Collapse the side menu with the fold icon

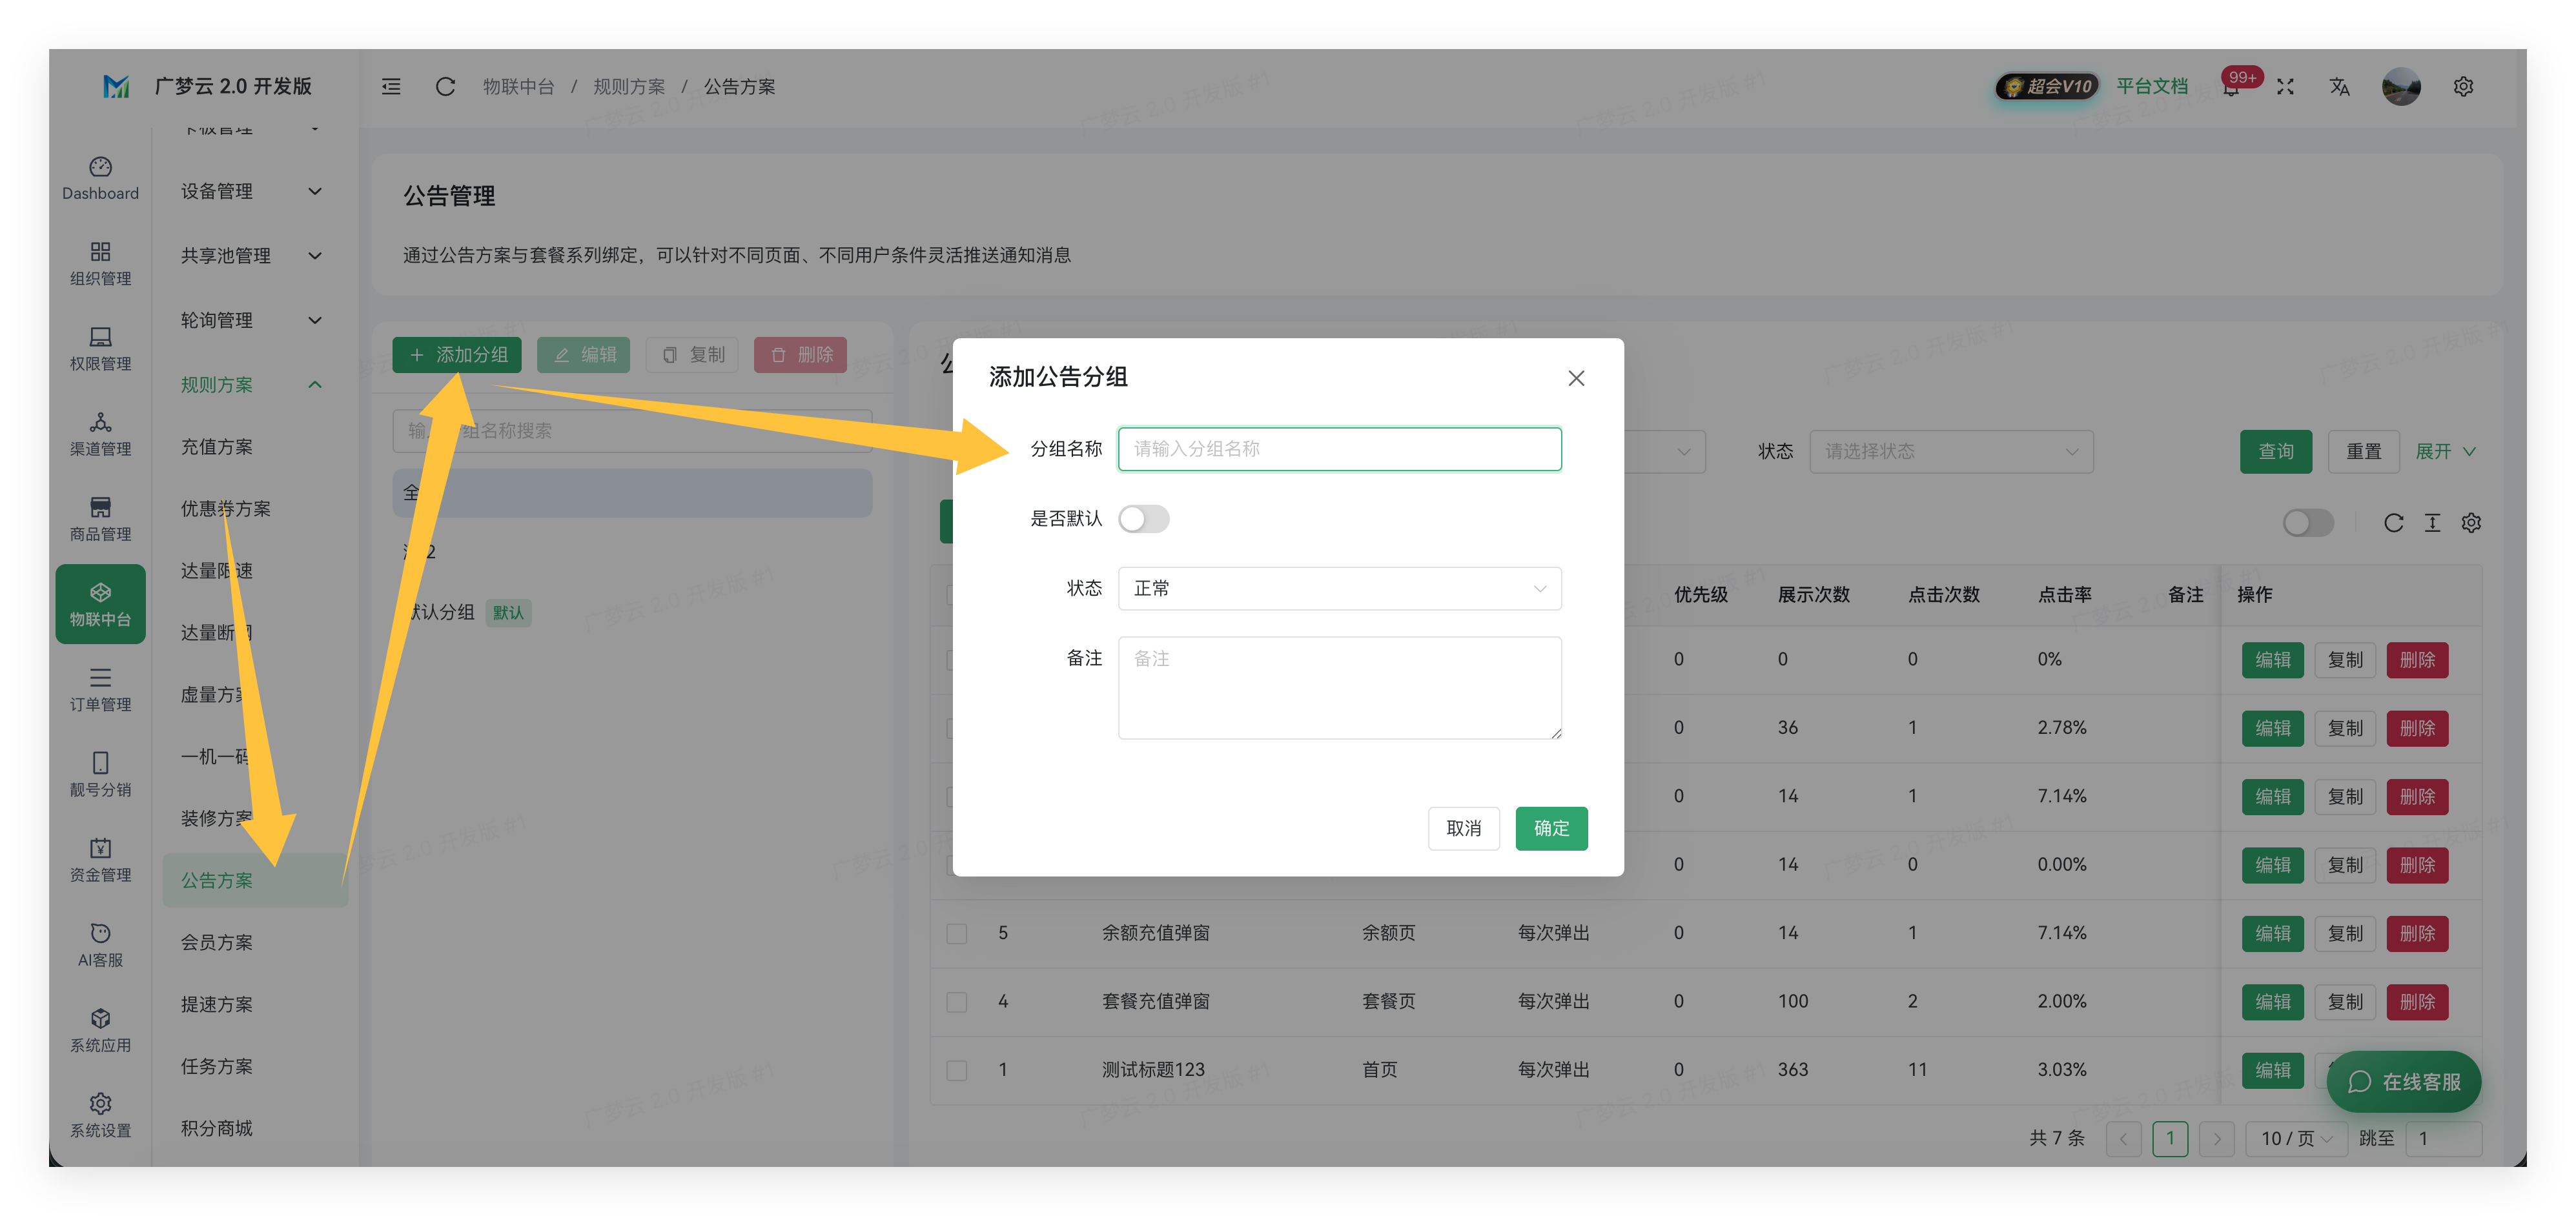tap(391, 87)
